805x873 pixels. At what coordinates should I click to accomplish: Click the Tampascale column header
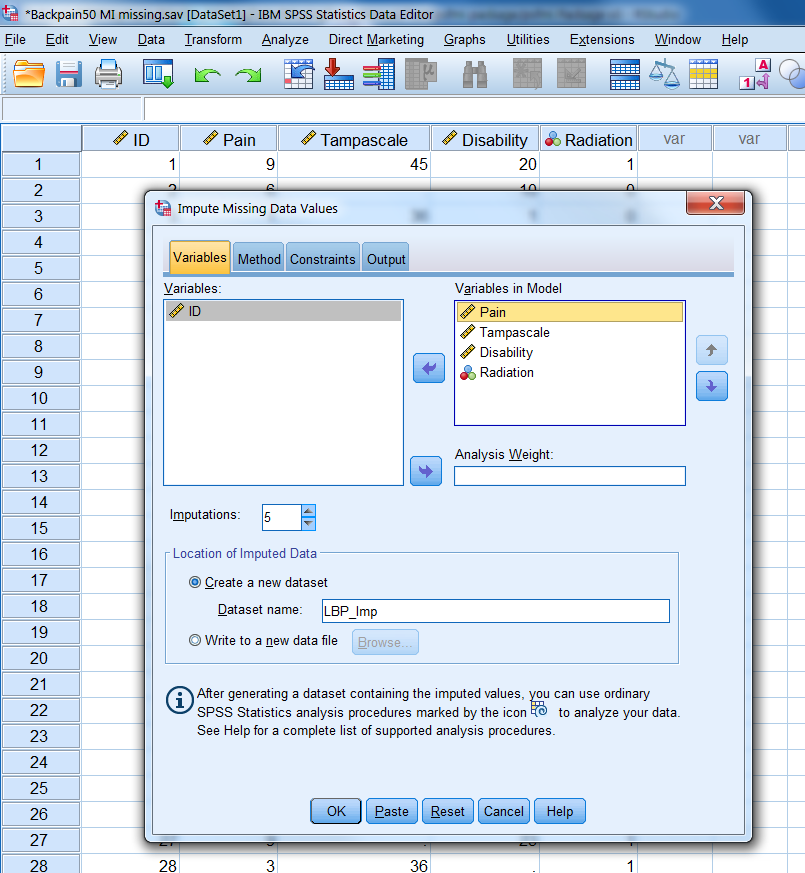354,139
